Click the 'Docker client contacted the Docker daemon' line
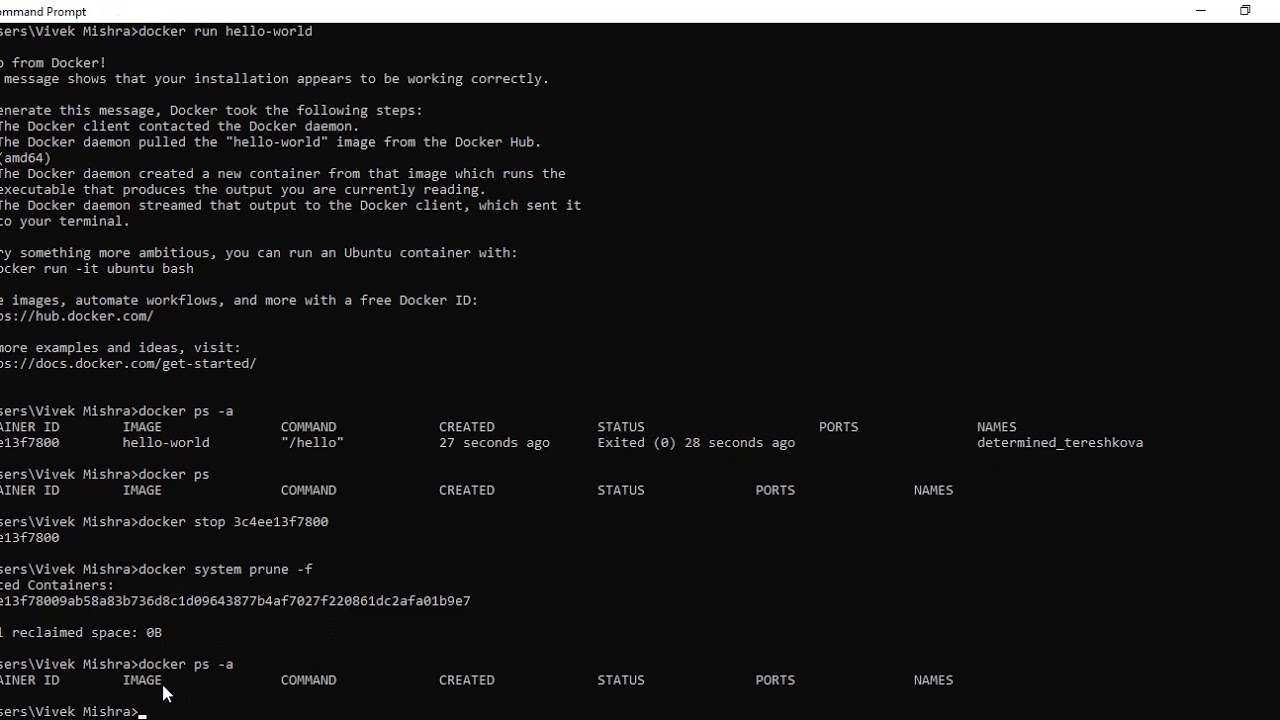 coord(179,126)
